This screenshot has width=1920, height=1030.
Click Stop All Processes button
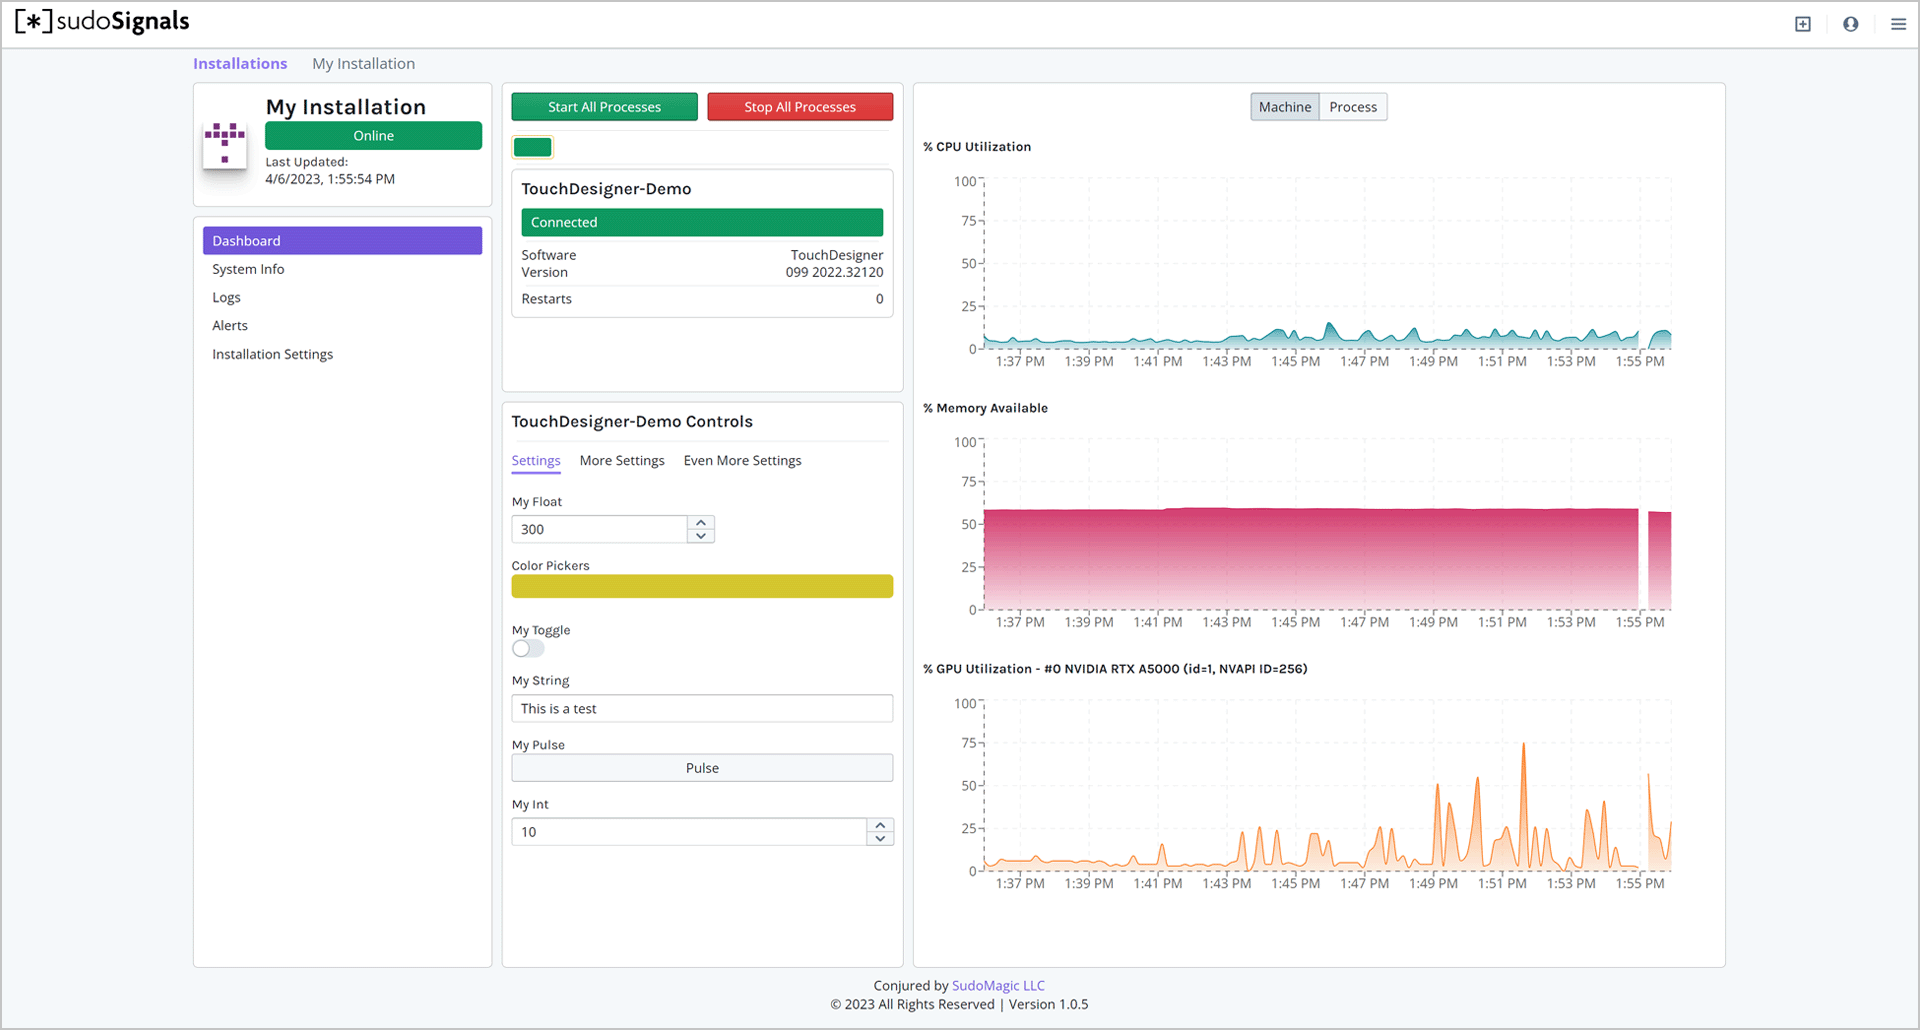(x=800, y=107)
